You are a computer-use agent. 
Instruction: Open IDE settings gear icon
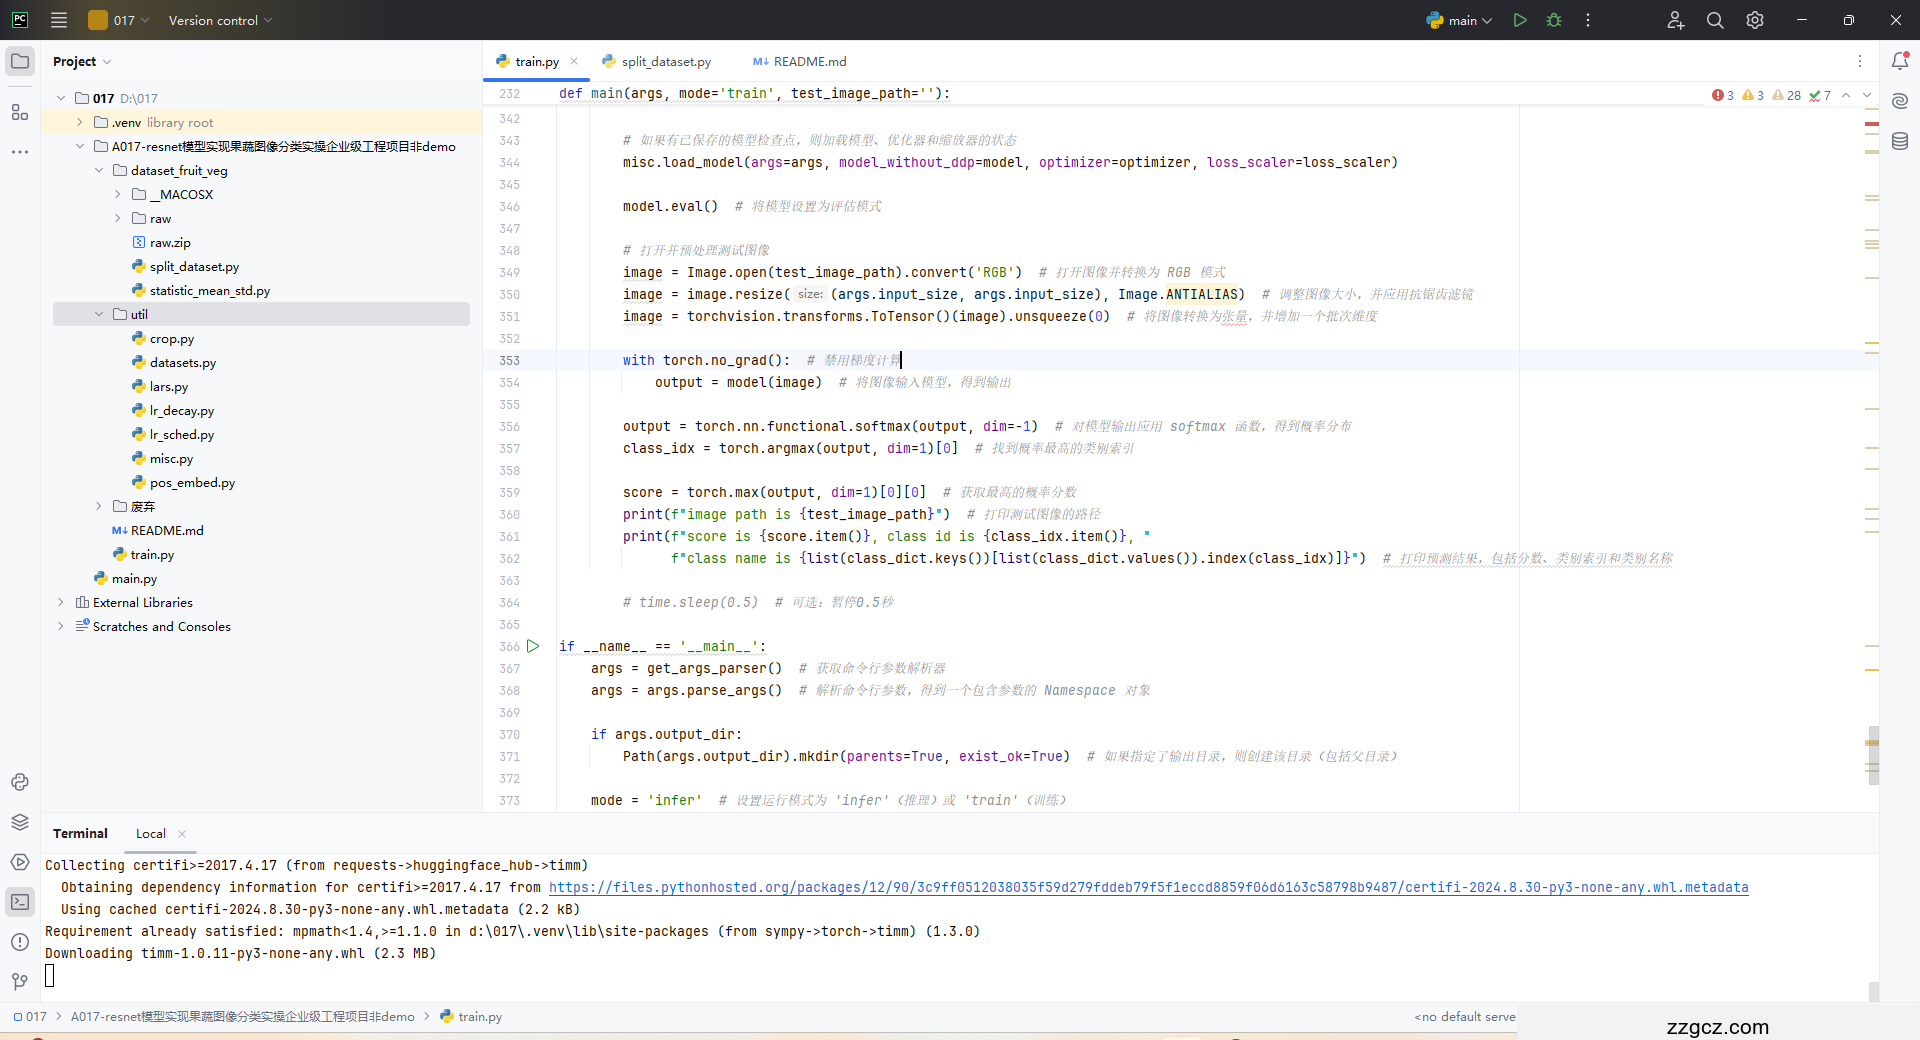point(1755,20)
